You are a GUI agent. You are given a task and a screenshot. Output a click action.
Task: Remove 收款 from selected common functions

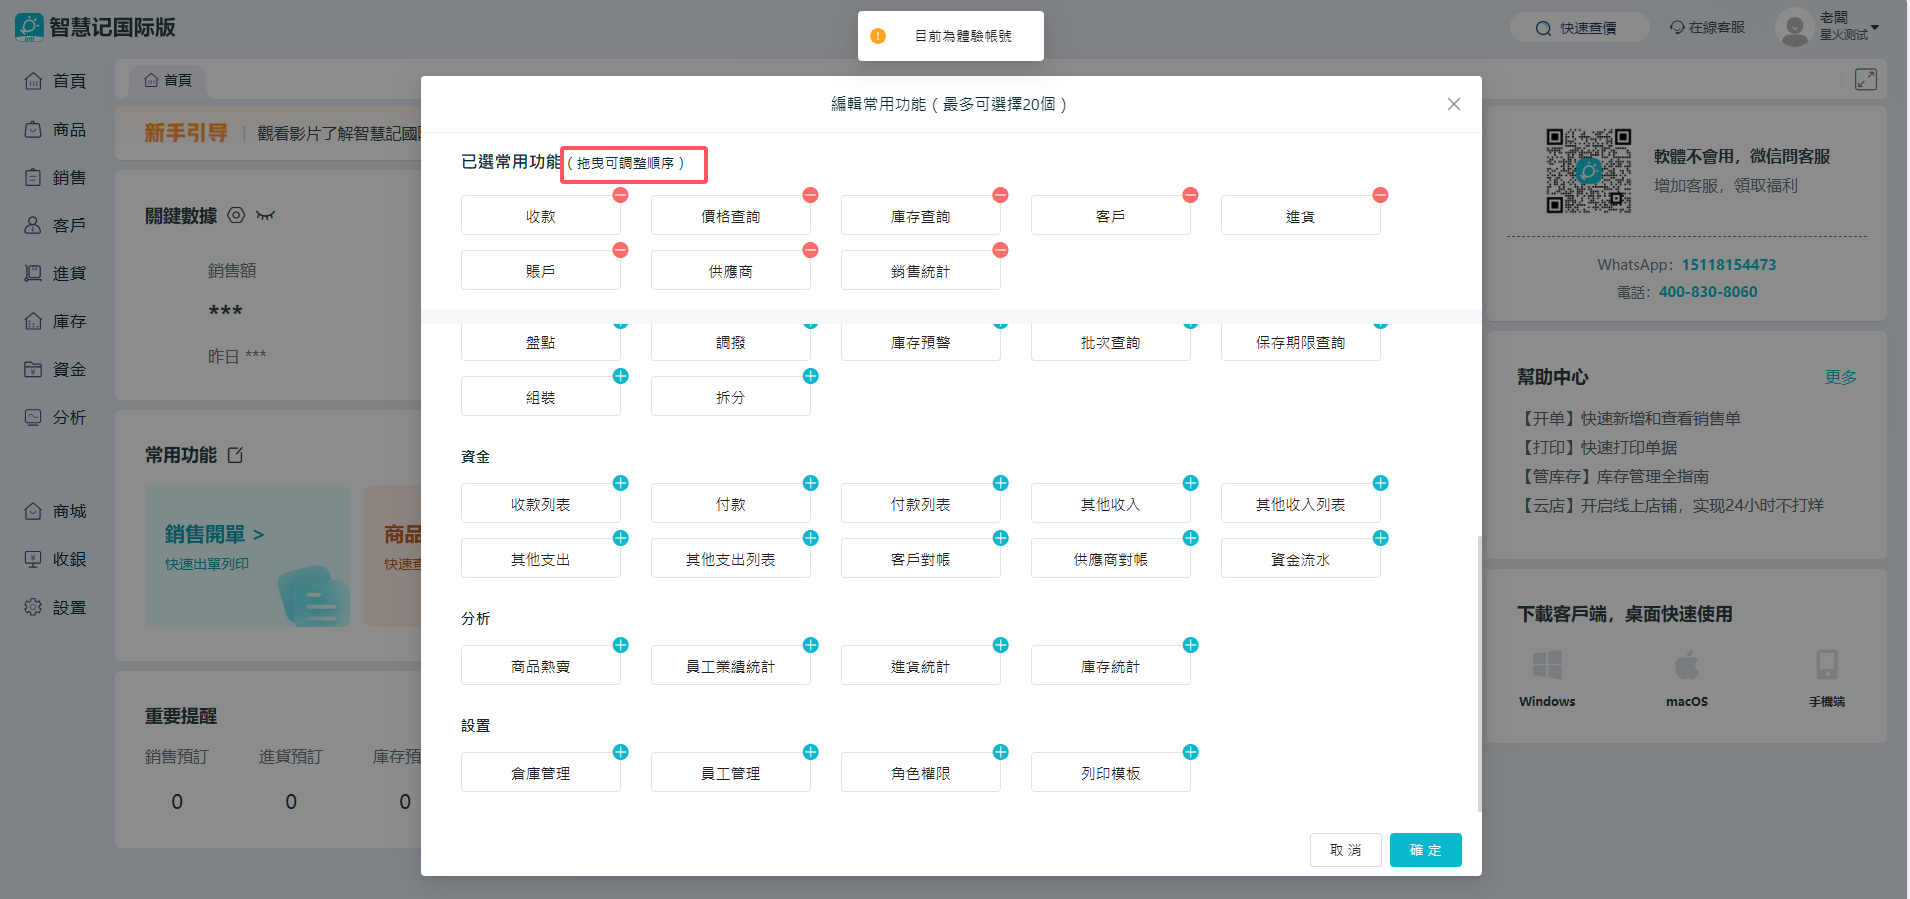tap(620, 195)
